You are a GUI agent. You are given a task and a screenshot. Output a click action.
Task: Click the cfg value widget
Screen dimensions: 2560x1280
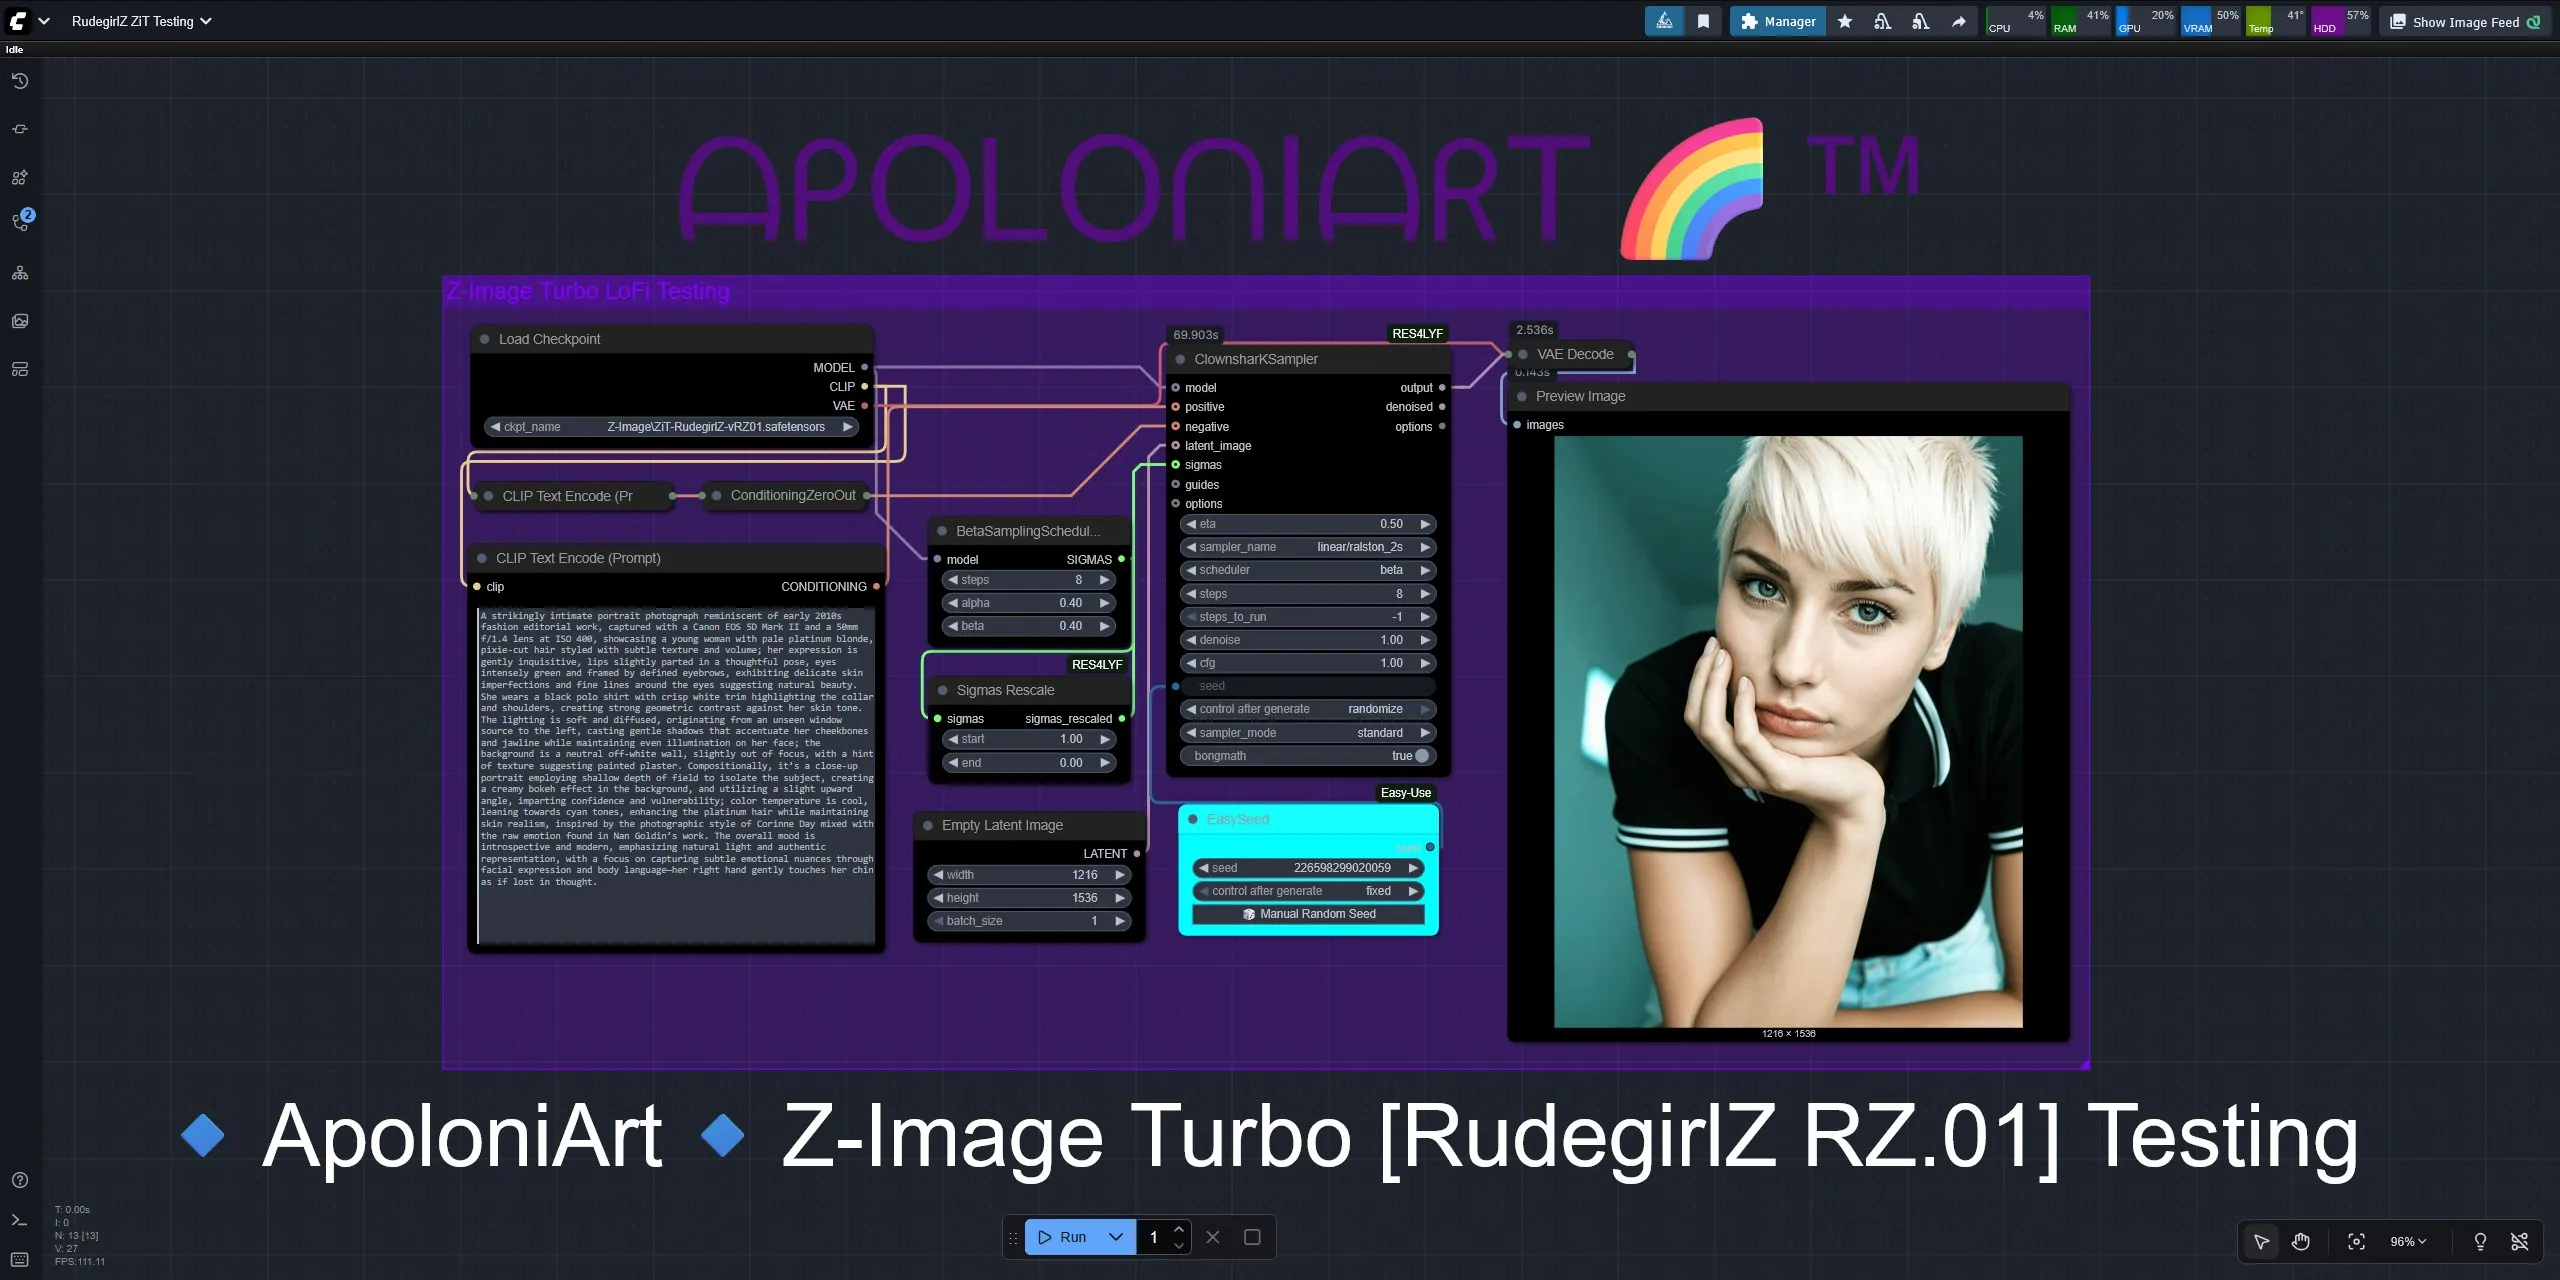(x=1308, y=663)
